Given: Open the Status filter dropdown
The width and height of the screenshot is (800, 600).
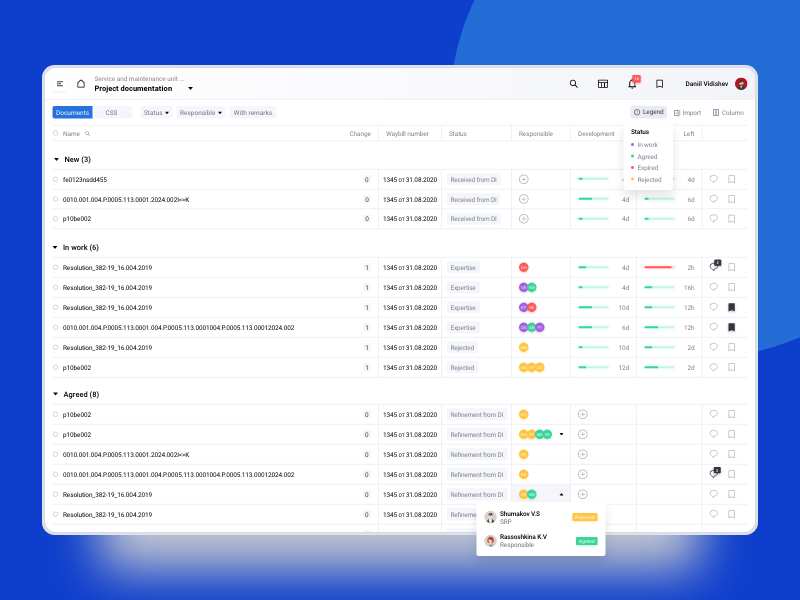Looking at the screenshot, I should (156, 113).
